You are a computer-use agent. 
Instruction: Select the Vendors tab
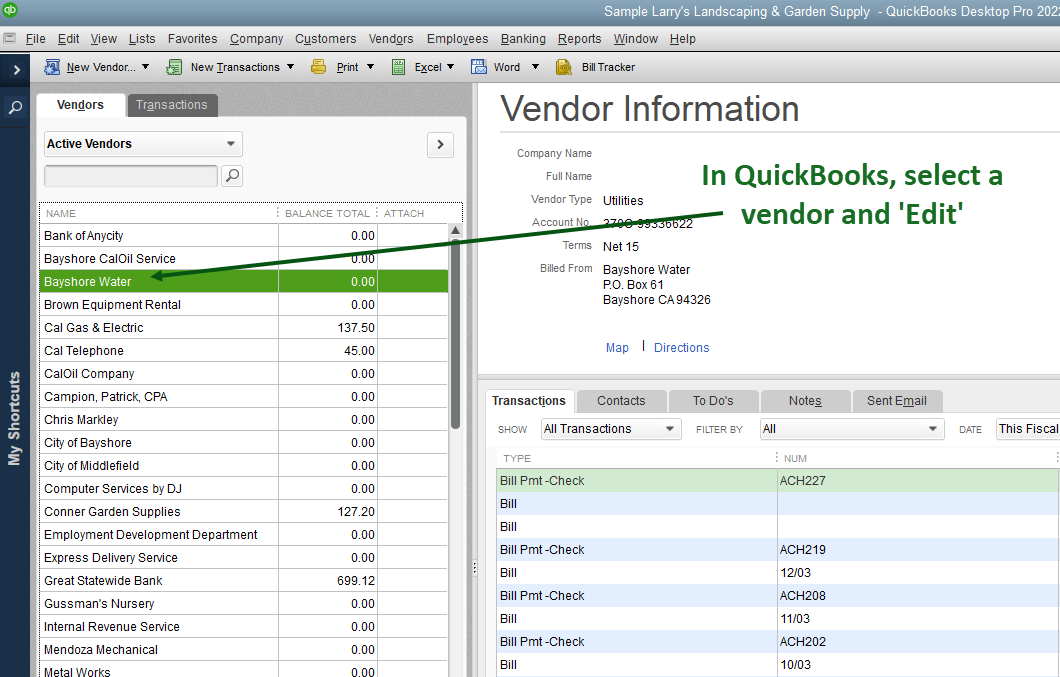click(x=80, y=105)
